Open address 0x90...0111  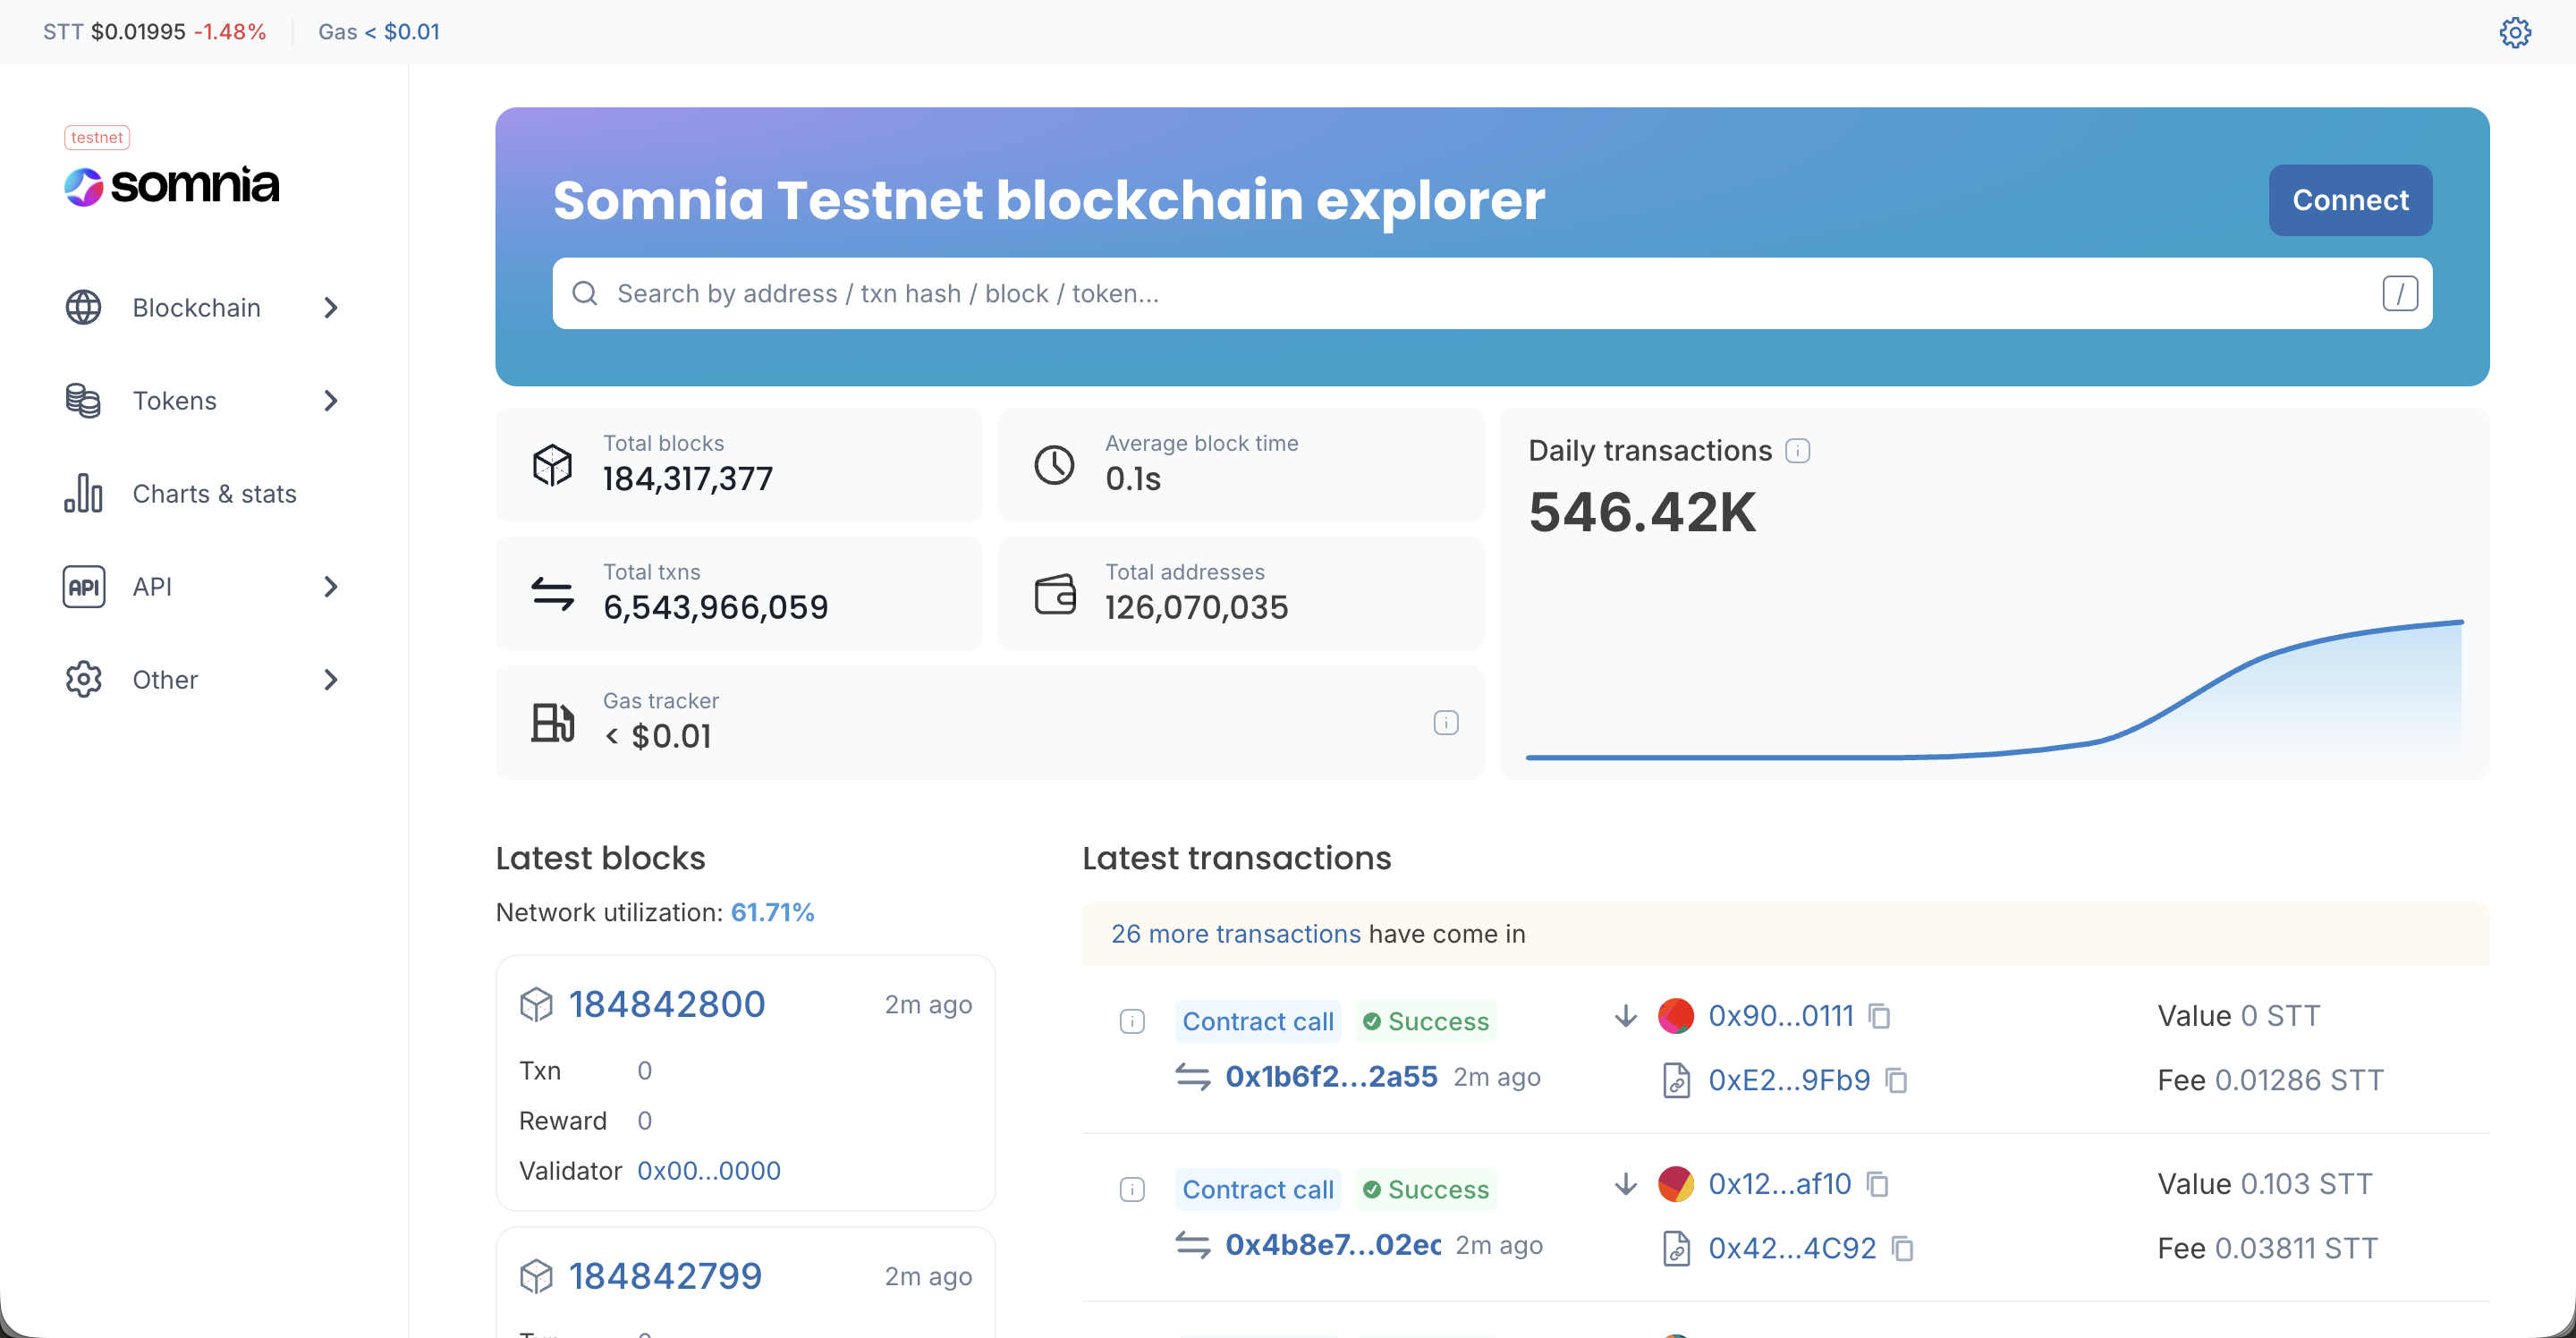[1780, 1016]
